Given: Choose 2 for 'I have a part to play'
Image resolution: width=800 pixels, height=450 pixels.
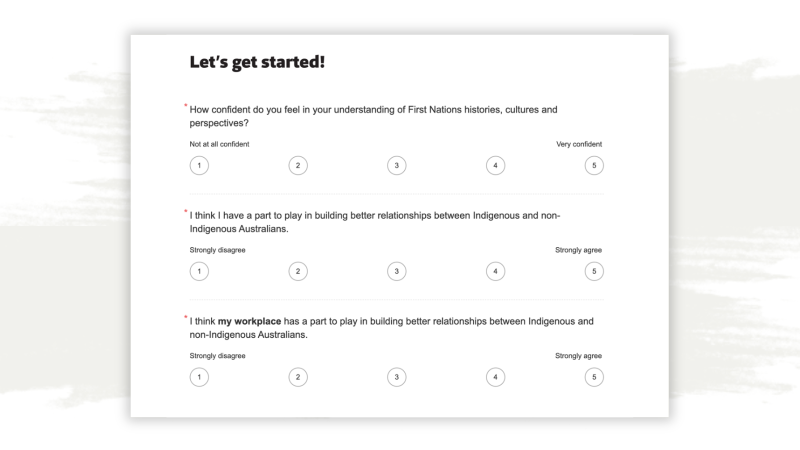Looking at the screenshot, I should pyautogui.click(x=297, y=271).
